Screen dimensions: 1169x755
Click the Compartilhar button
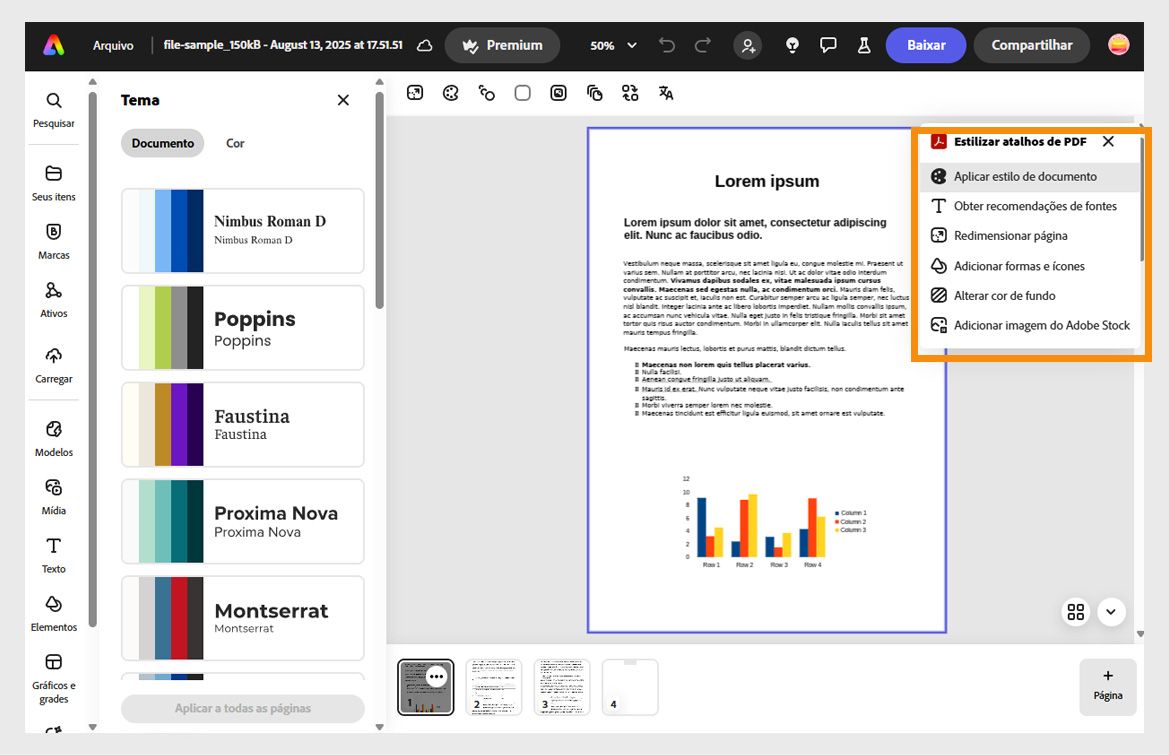(x=1031, y=45)
